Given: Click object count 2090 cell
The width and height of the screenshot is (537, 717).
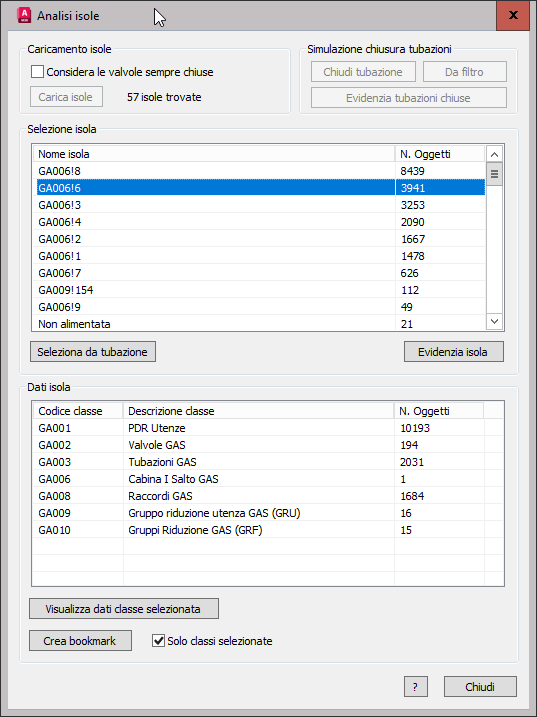Looking at the screenshot, I should tap(440, 222).
